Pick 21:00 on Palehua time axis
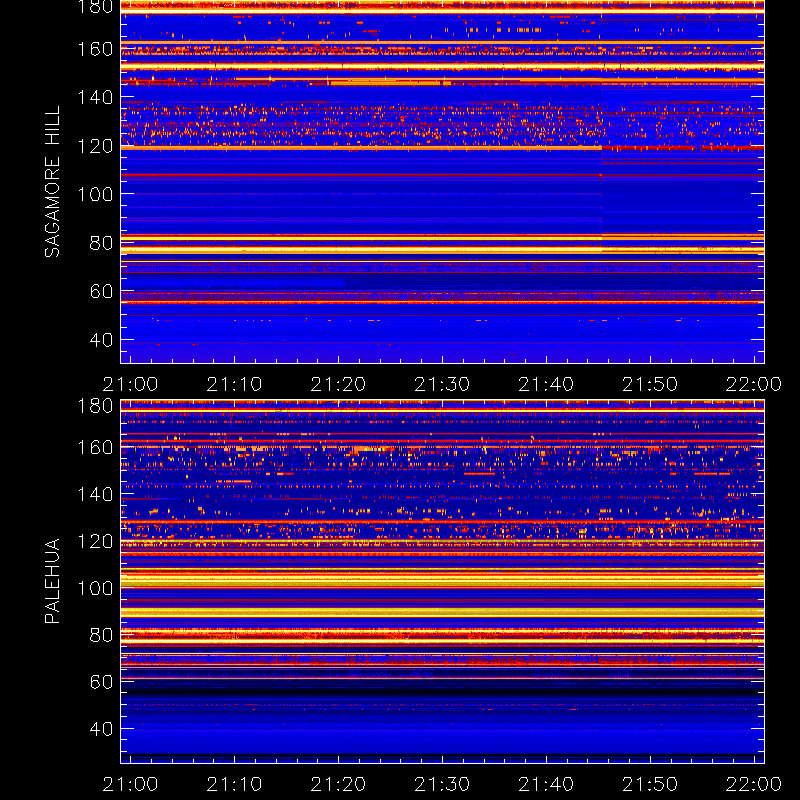Image resolution: width=800 pixels, height=800 pixels. (x=130, y=784)
